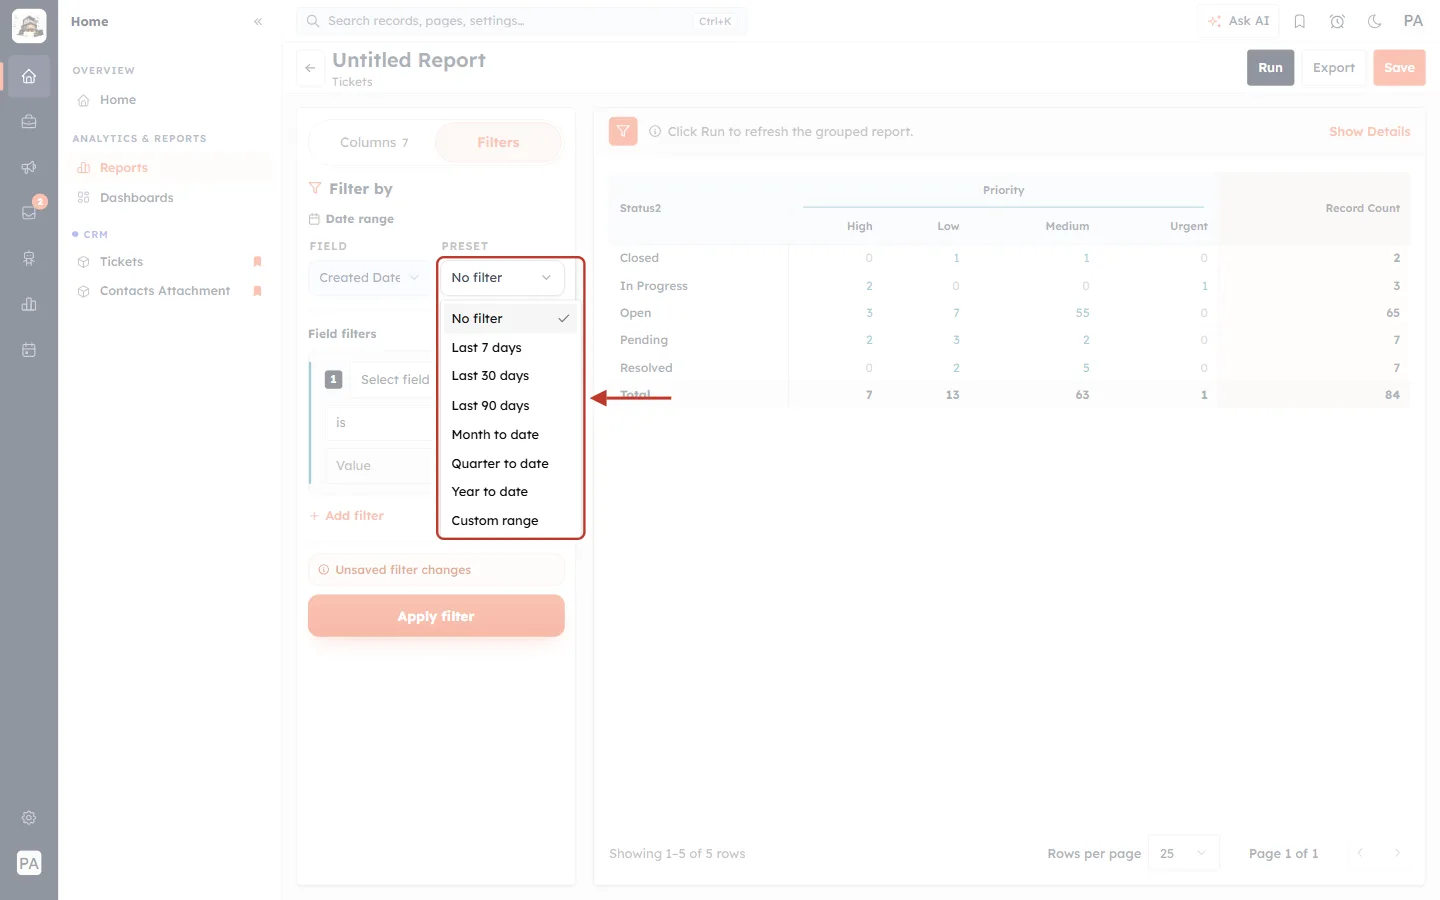Click the Save button
This screenshot has width=1440, height=900.
coord(1399,68)
